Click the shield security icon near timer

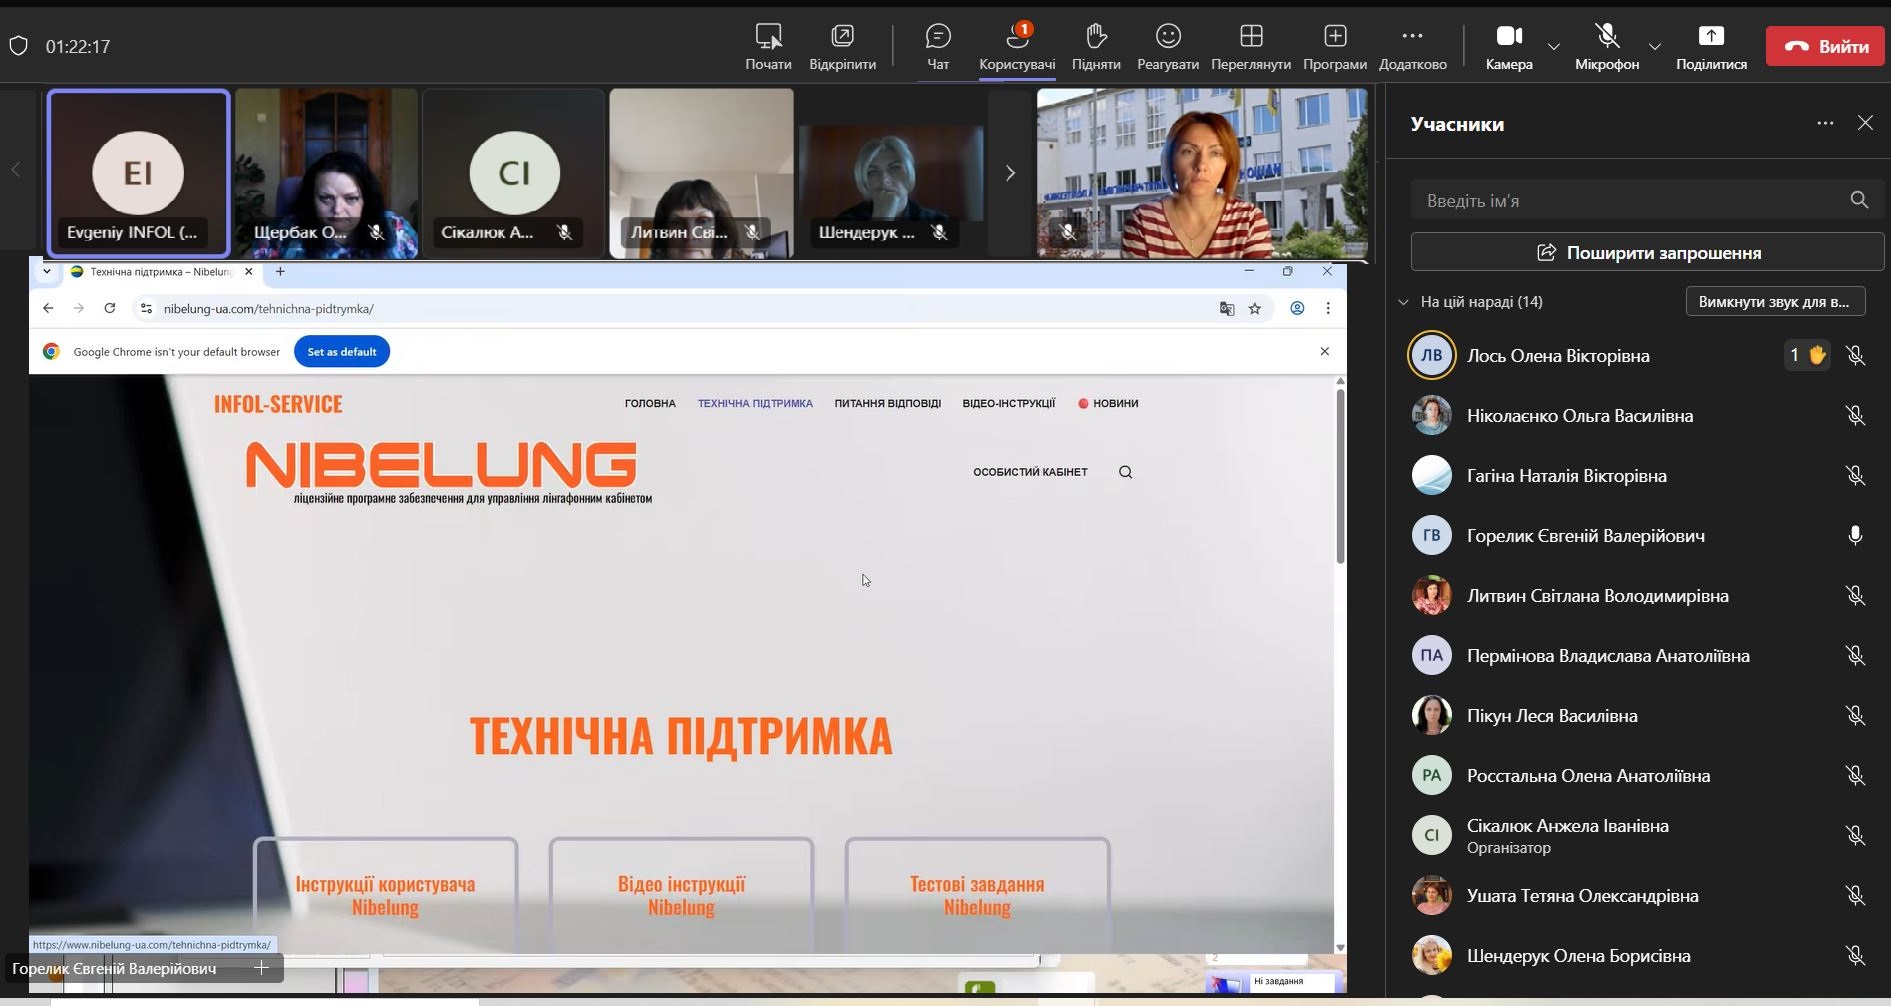pyautogui.click(x=18, y=46)
